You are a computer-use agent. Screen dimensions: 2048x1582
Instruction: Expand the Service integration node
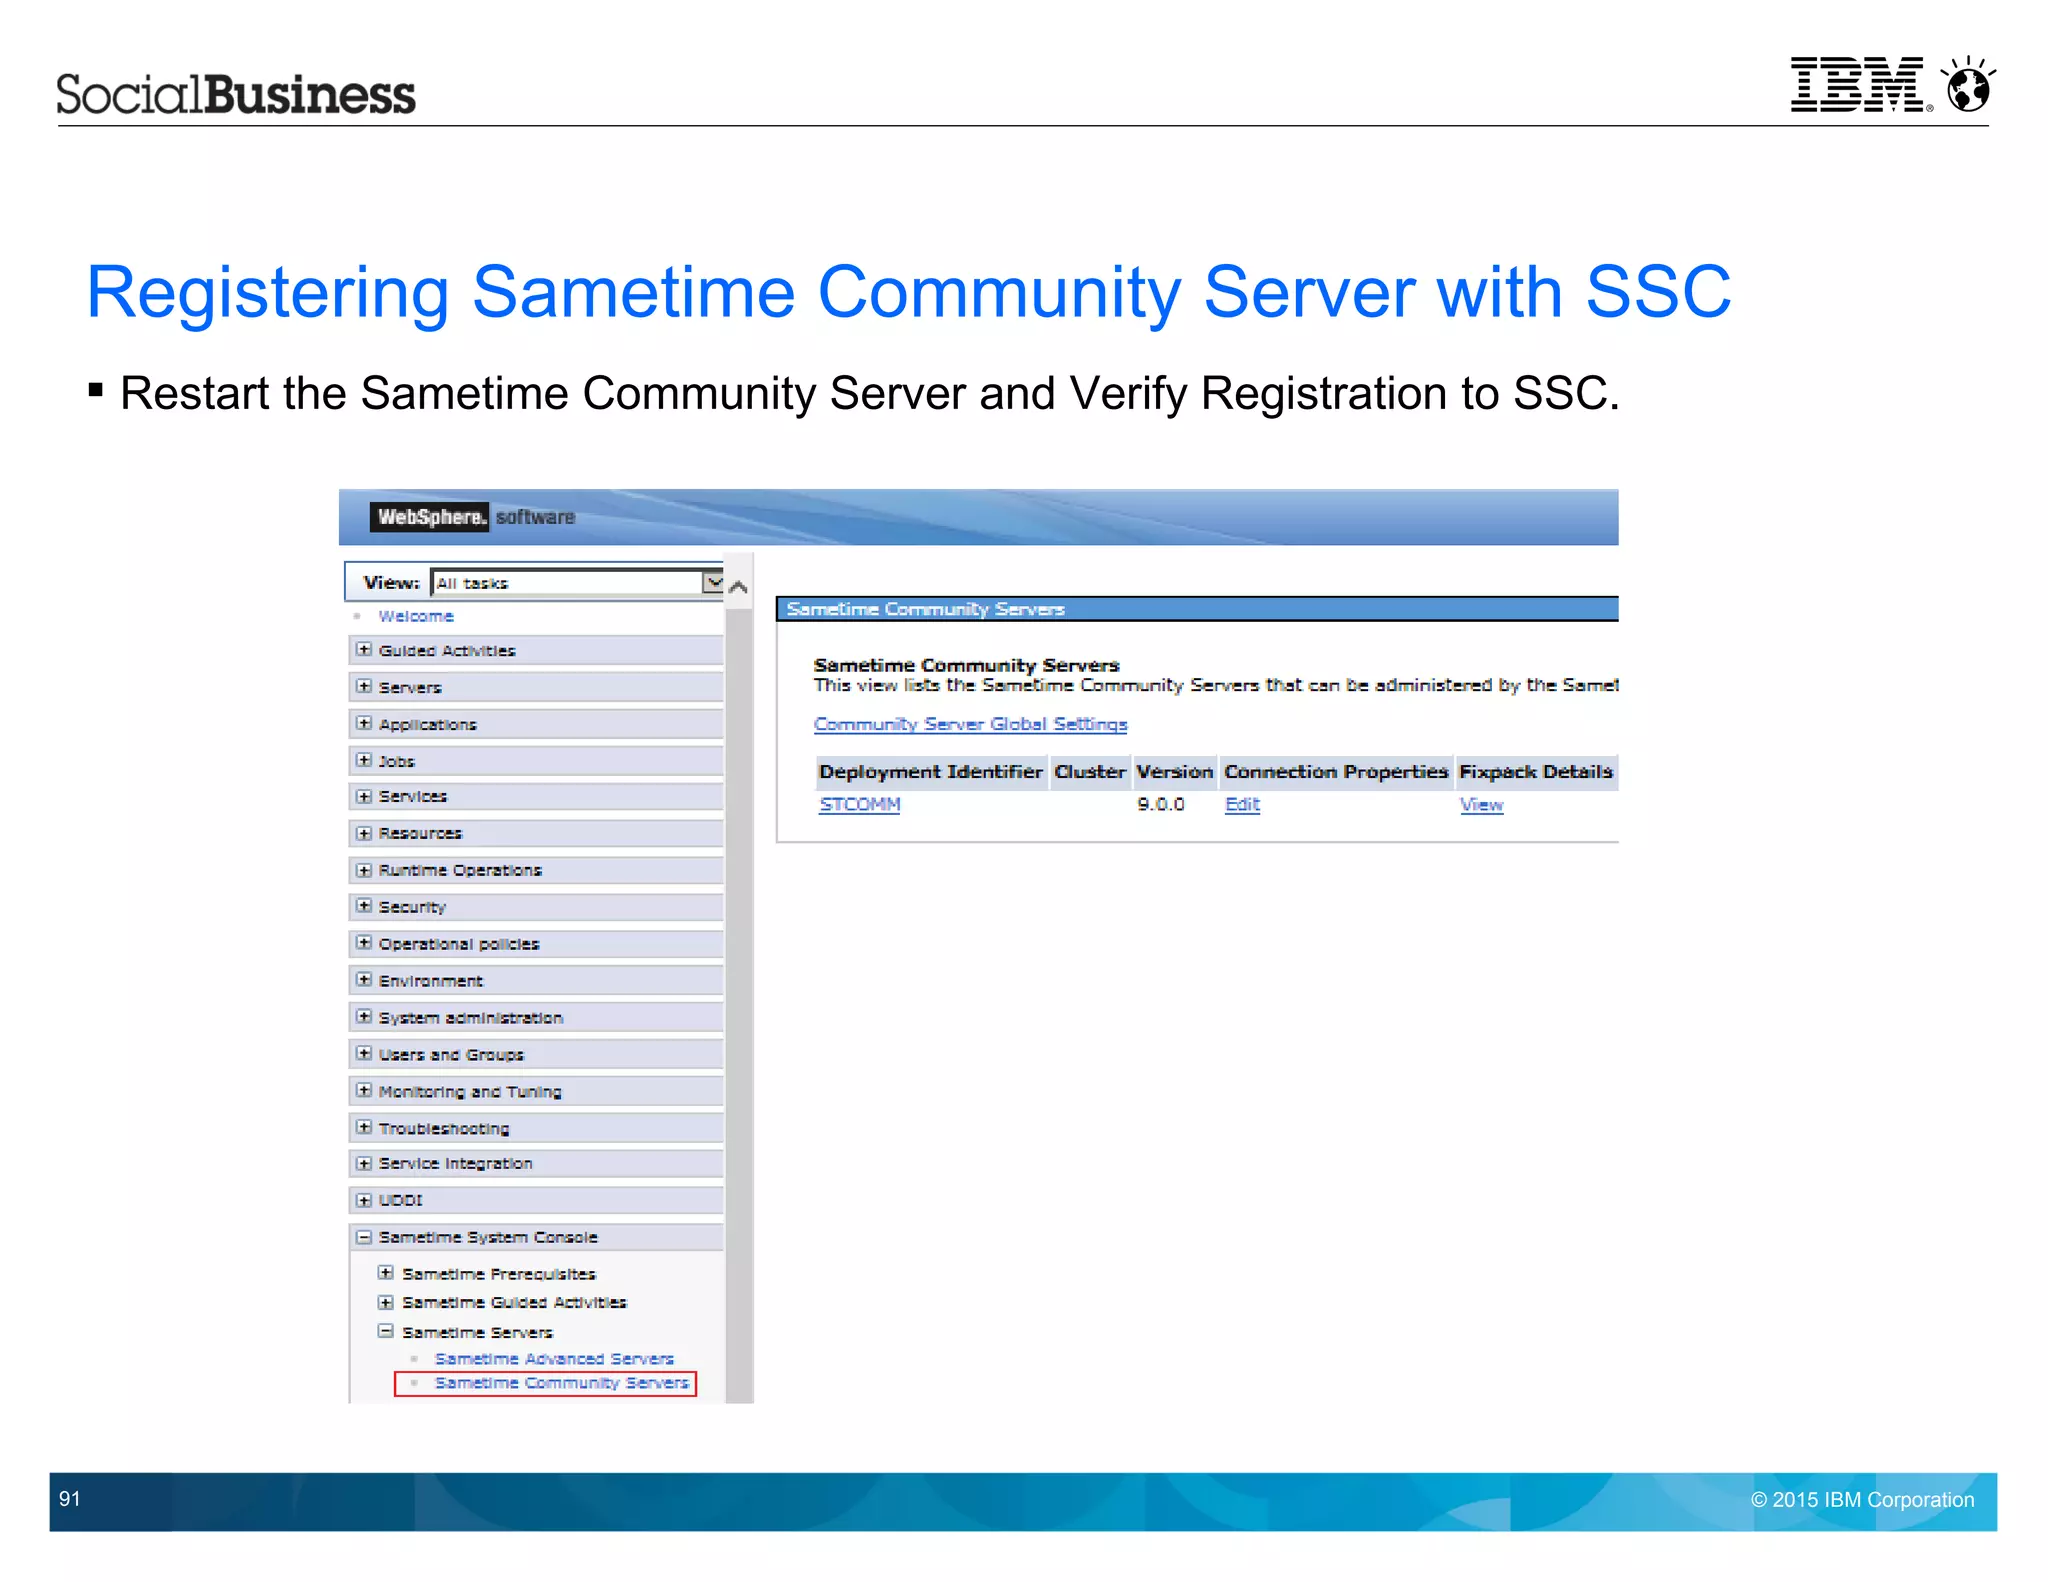(x=364, y=1164)
